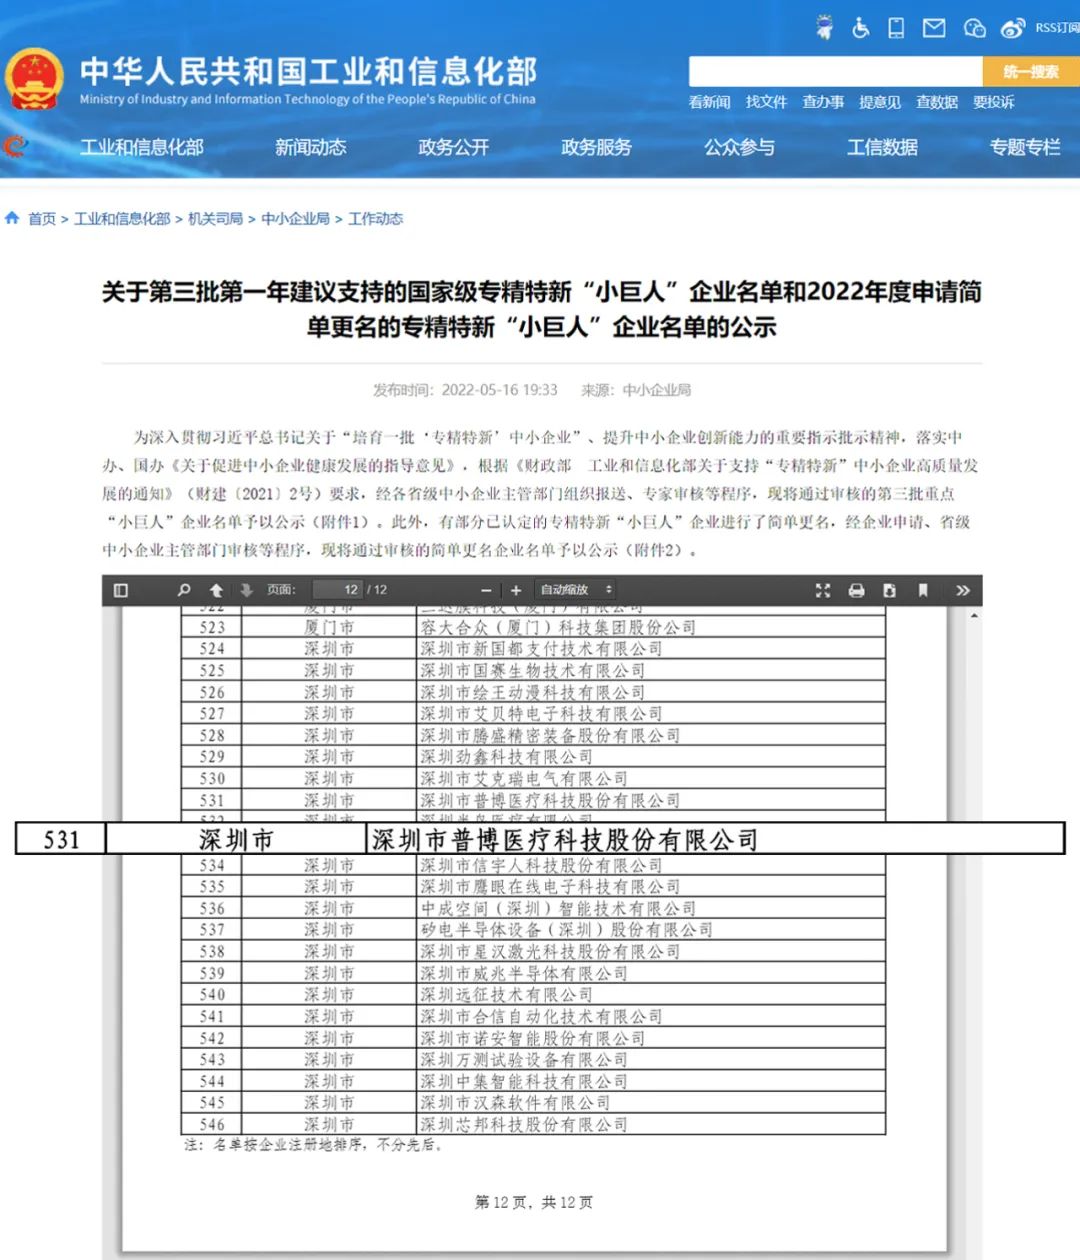1080x1260 pixels.
Task: Click the PDF page number field
Action: pos(337,590)
